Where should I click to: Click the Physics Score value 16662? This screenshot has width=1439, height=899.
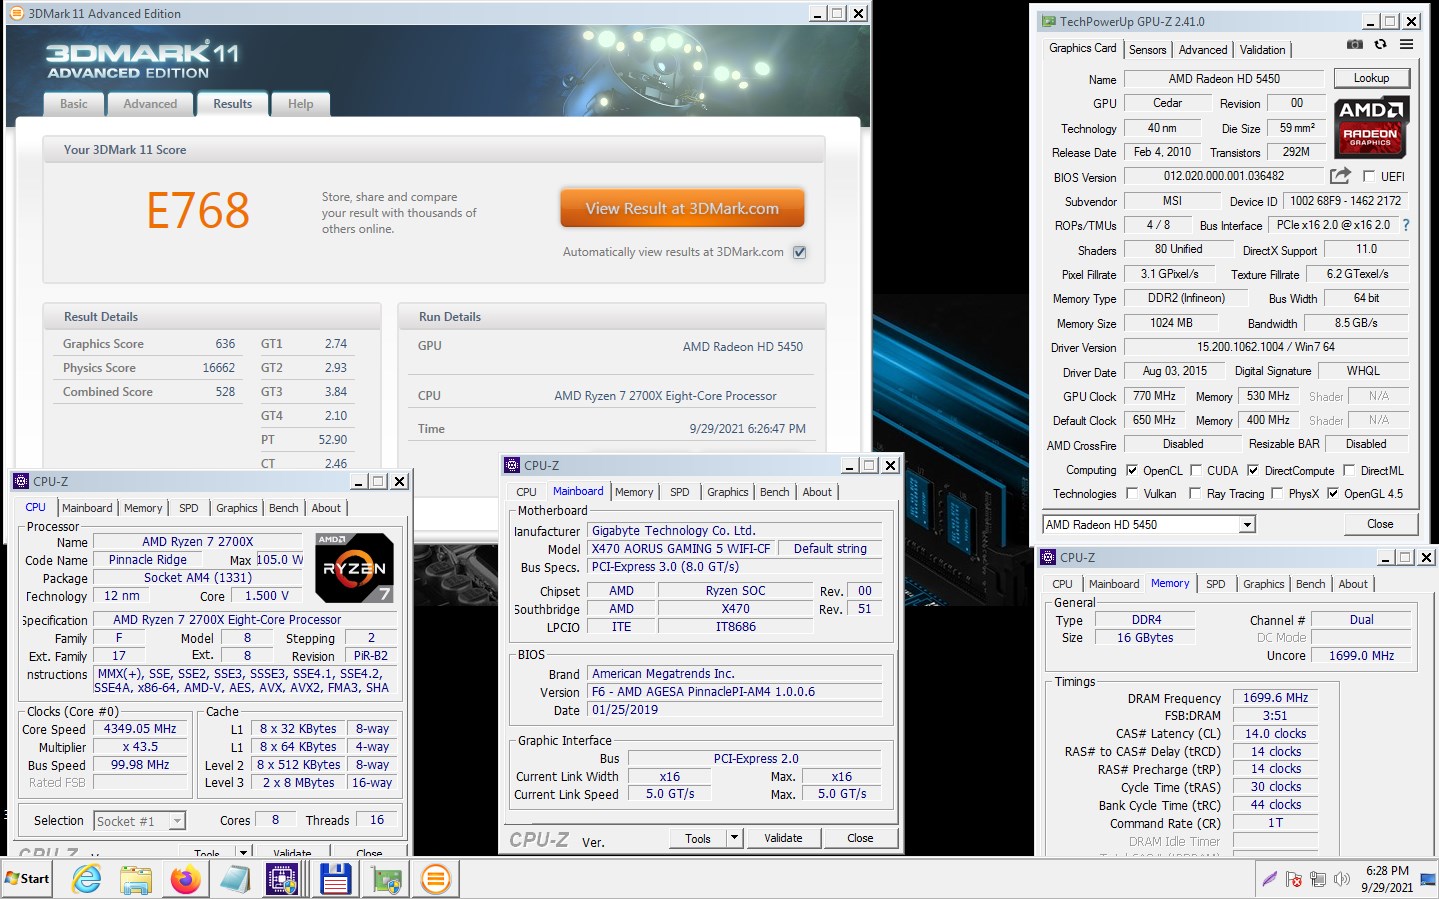pos(219,368)
